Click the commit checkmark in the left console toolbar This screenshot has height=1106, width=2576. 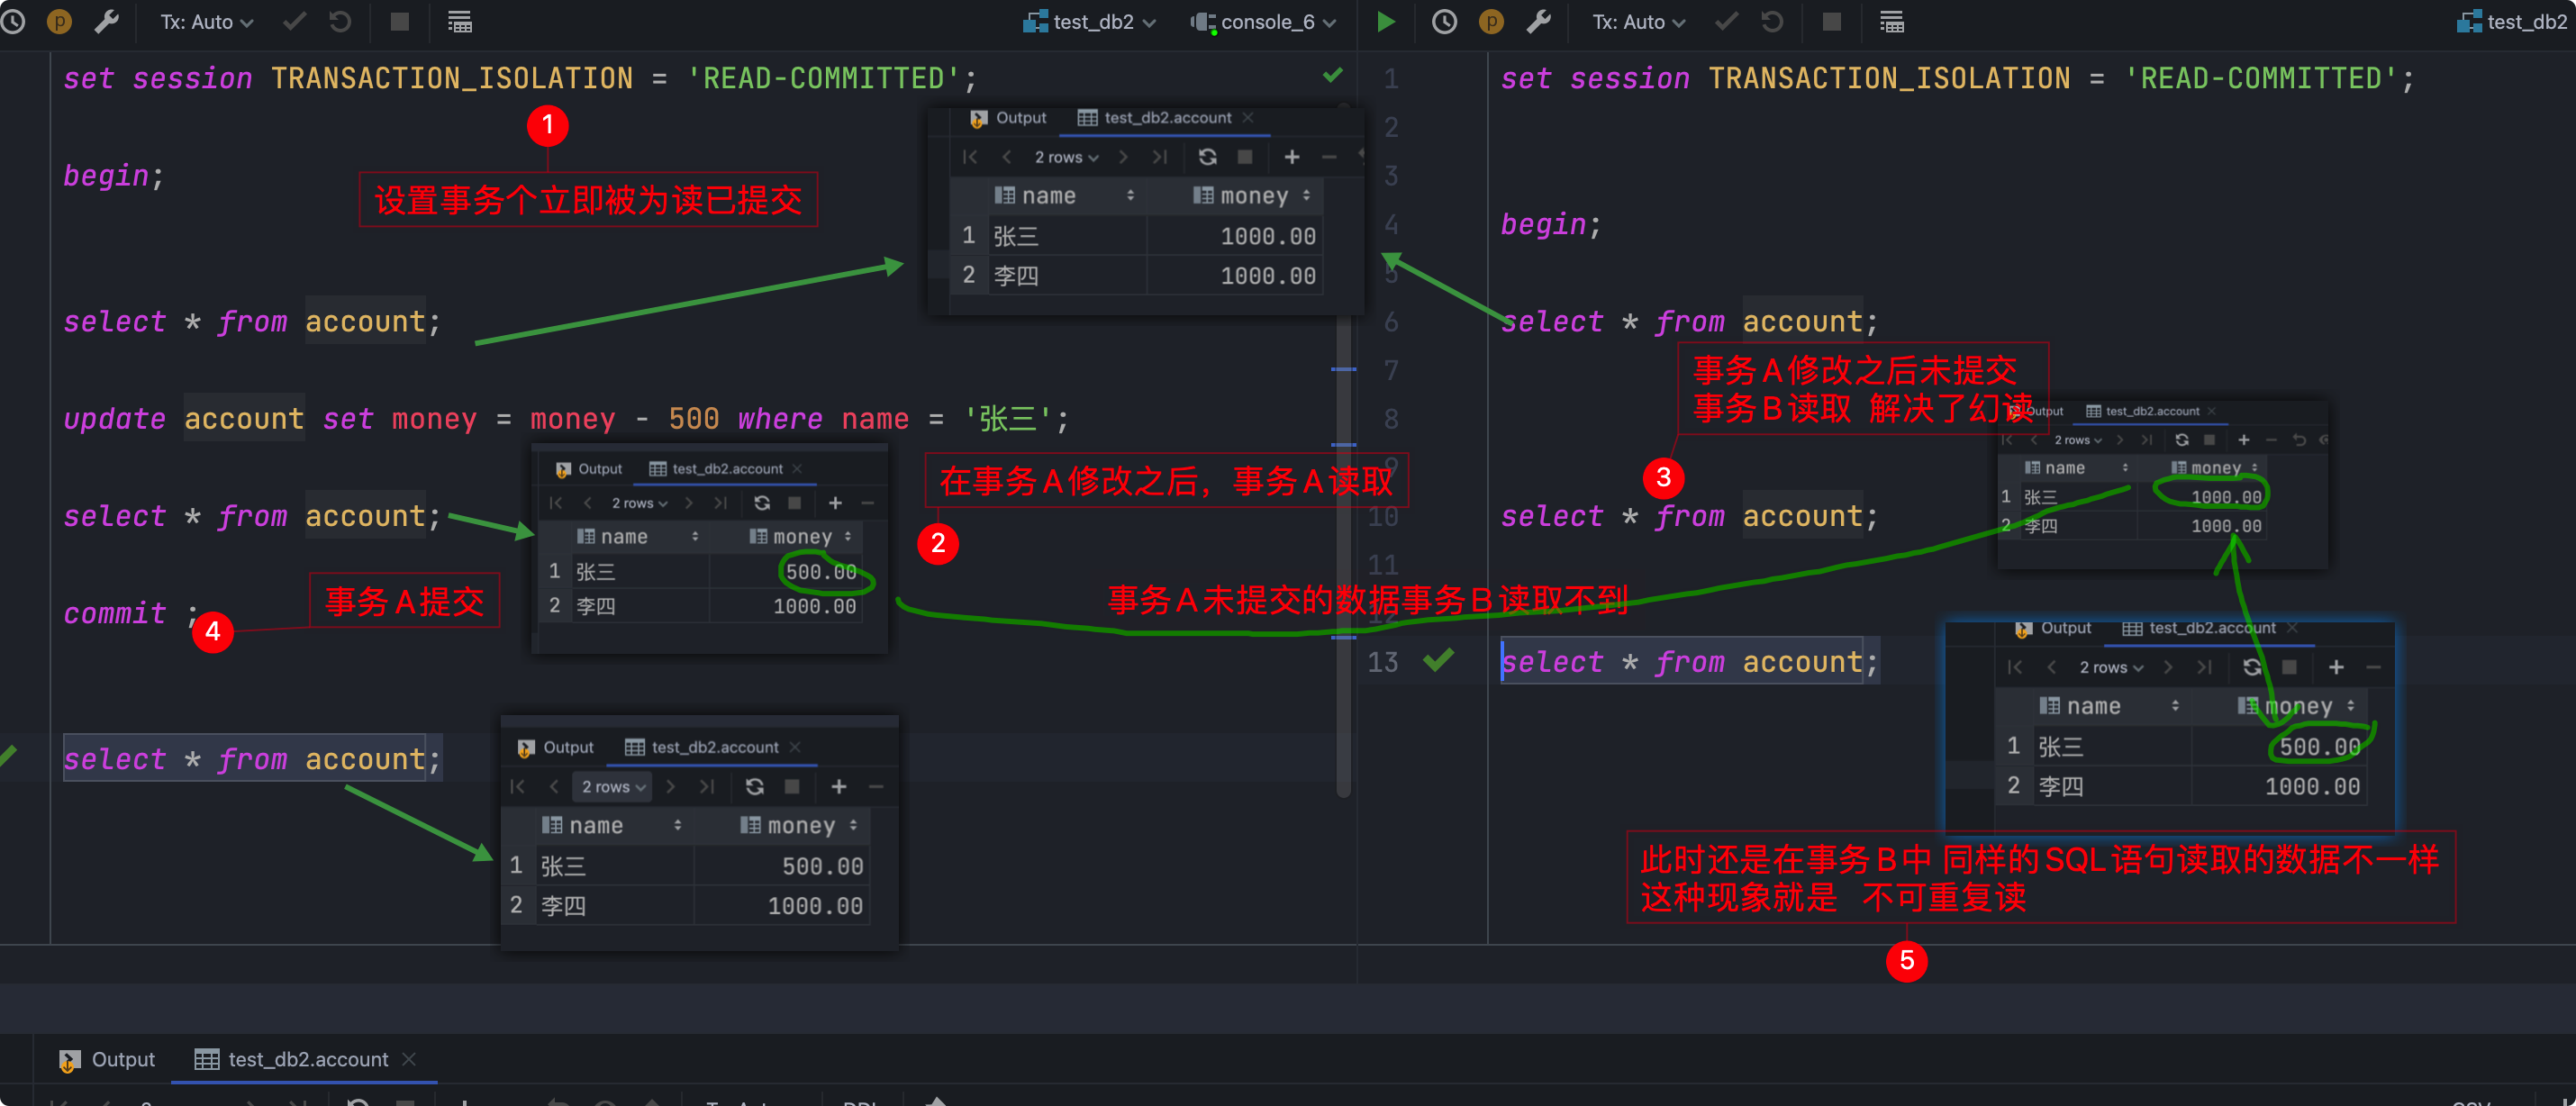294,22
